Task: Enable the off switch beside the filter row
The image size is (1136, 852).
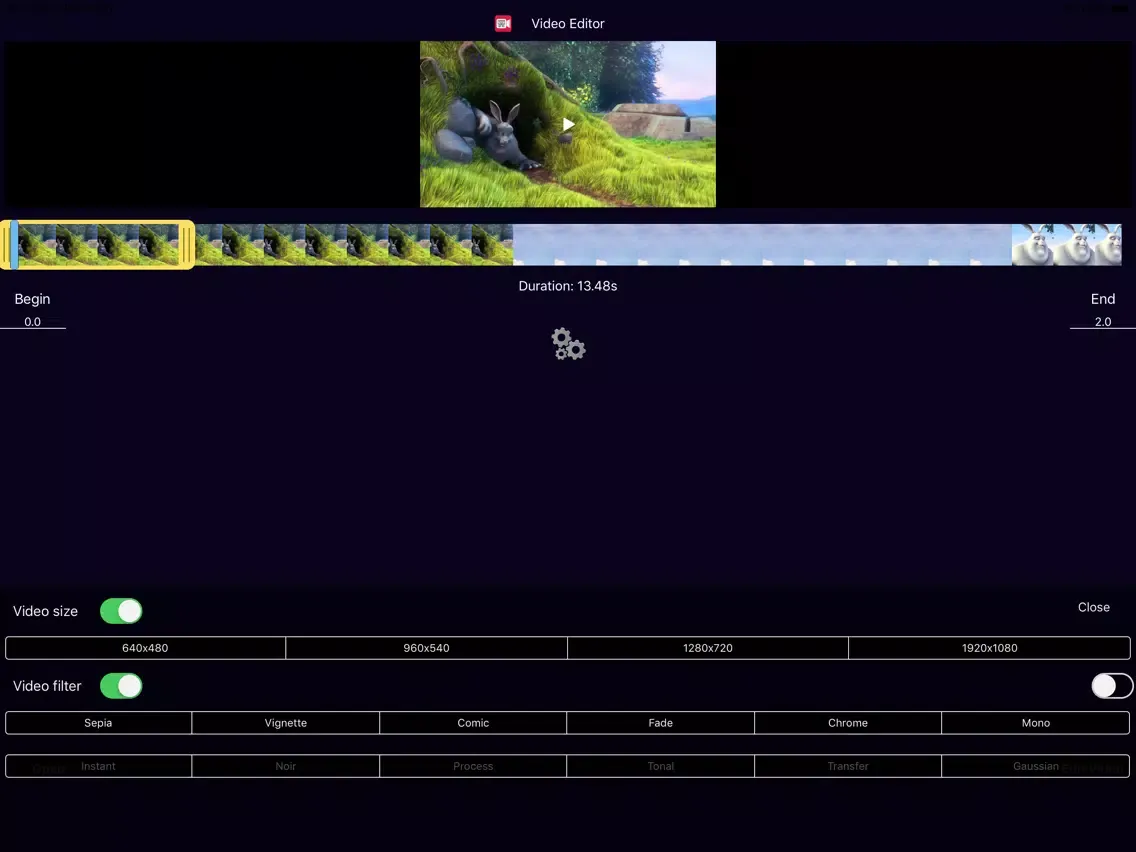Action: tap(1112, 685)
